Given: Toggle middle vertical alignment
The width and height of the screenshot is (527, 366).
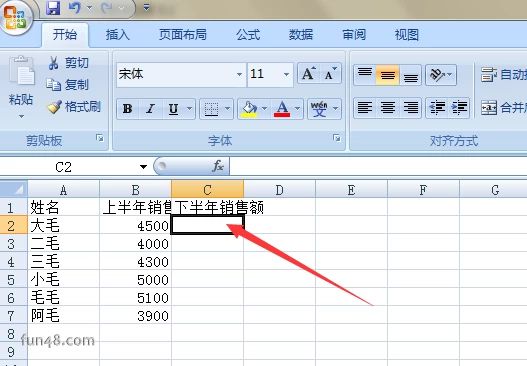Looking at the screenshot, I should point(388,75).
